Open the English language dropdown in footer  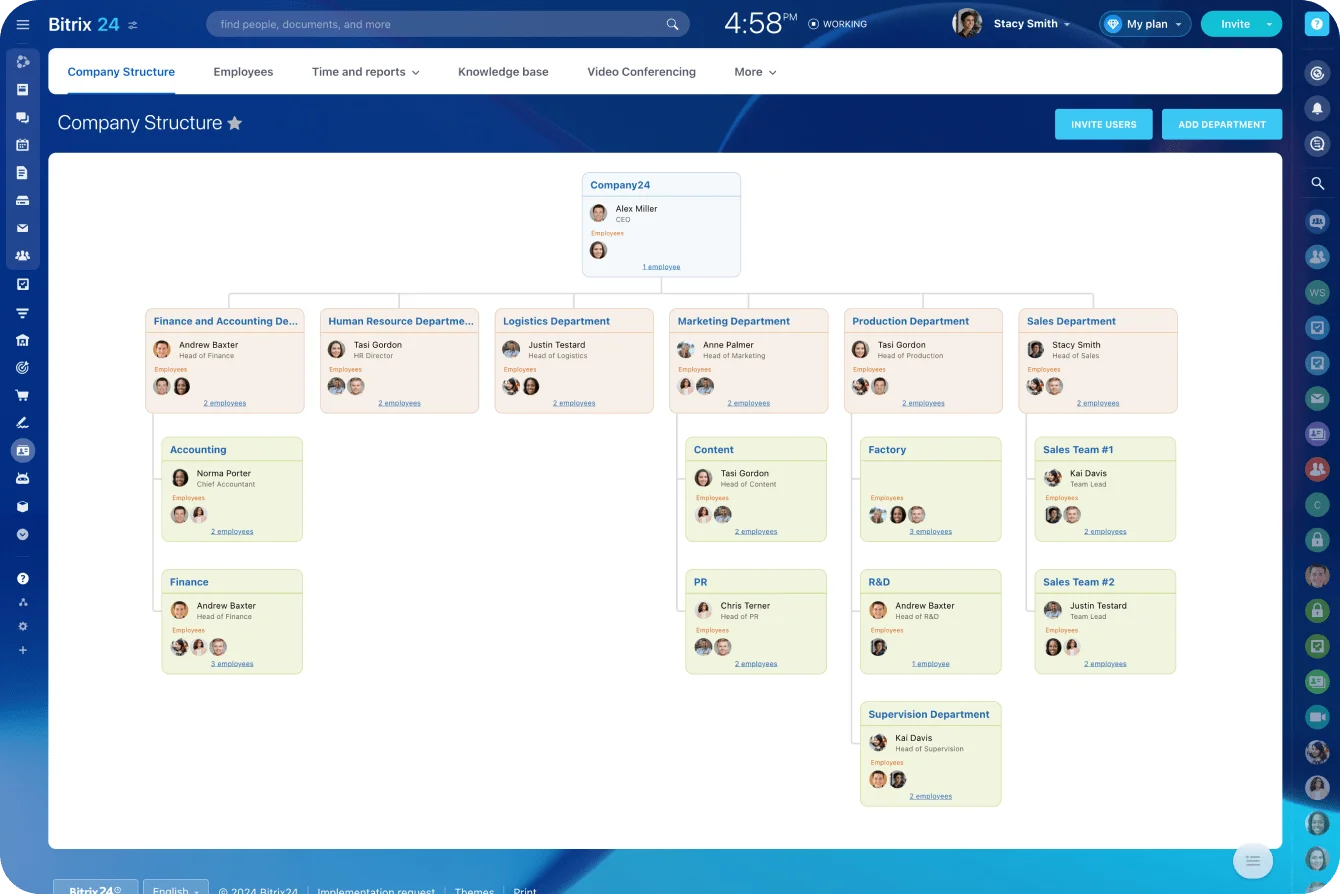(176, 890)
